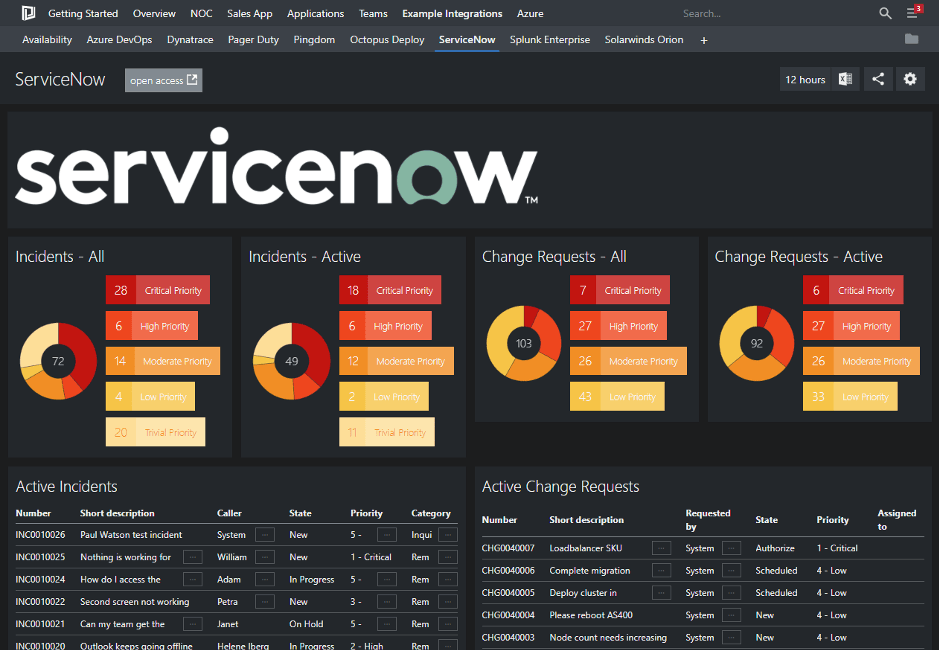Expand the Loadbalancer SKU description ellipsis
Viewport: 939px width, 650px height.
coord(661,548)
